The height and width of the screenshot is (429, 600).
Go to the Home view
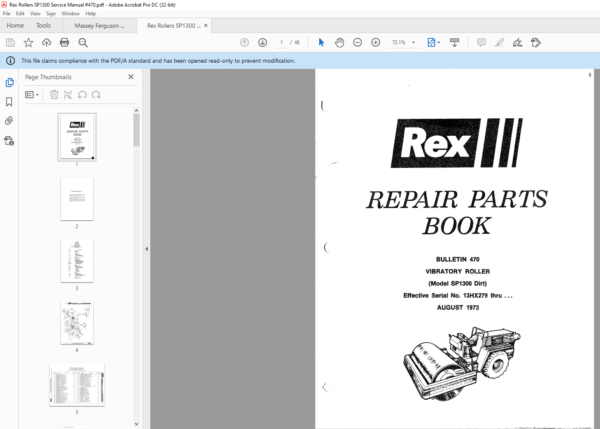15,25
